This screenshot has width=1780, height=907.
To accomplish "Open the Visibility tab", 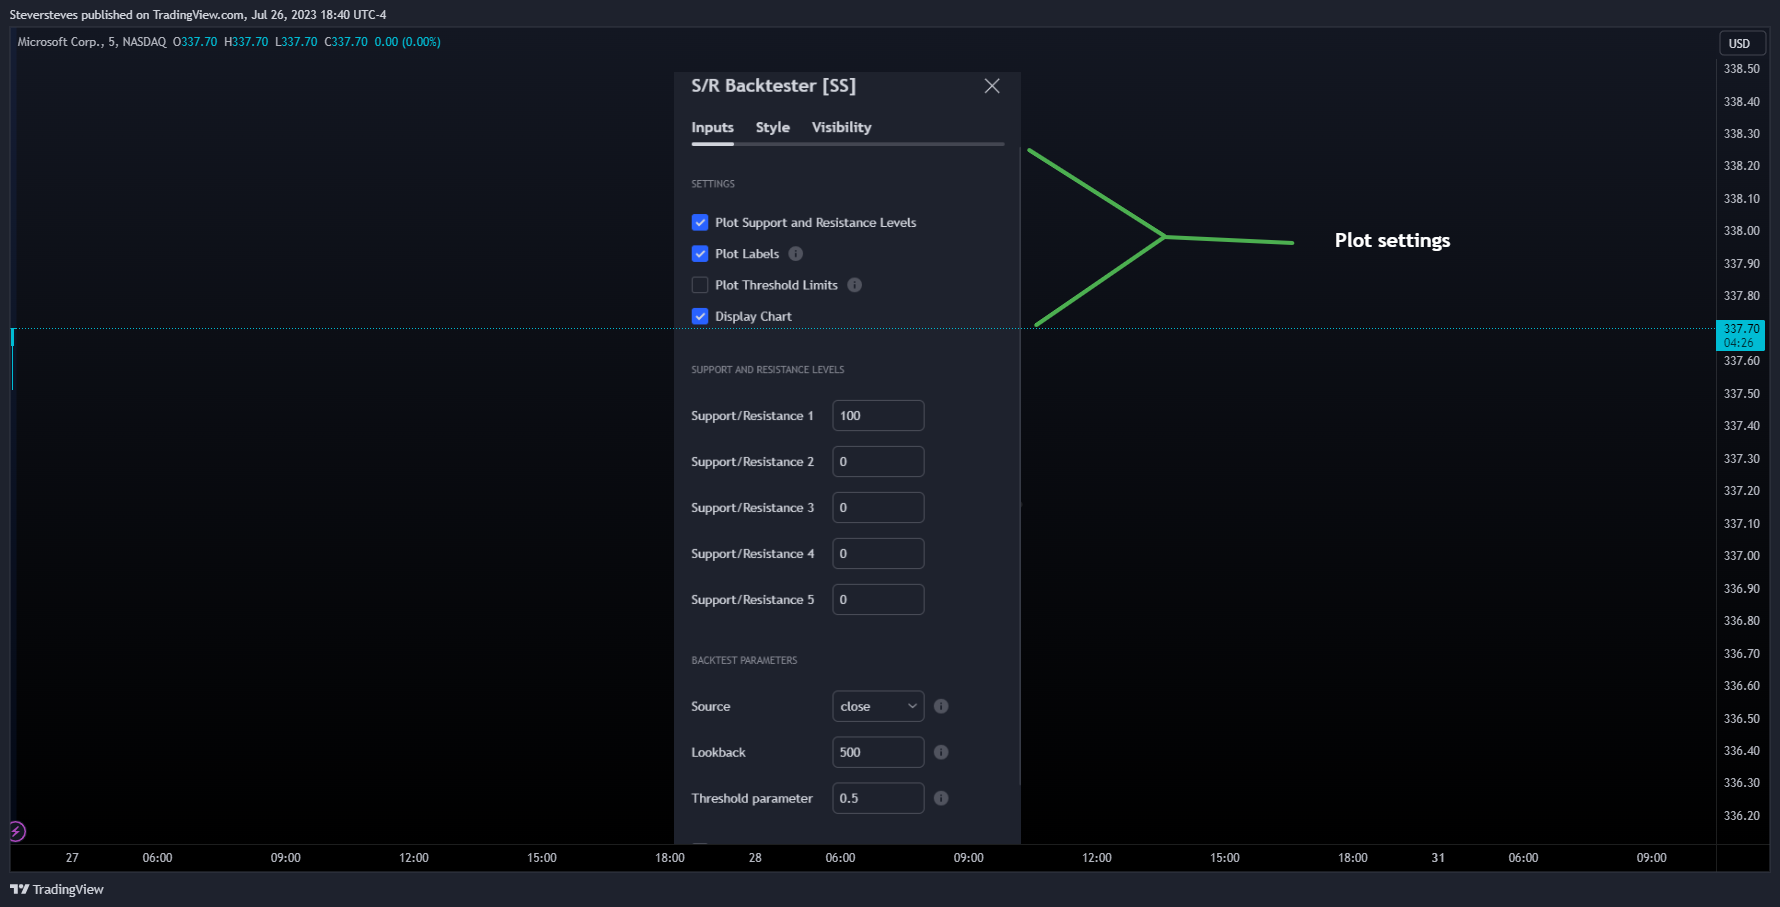I will [841, 127].
